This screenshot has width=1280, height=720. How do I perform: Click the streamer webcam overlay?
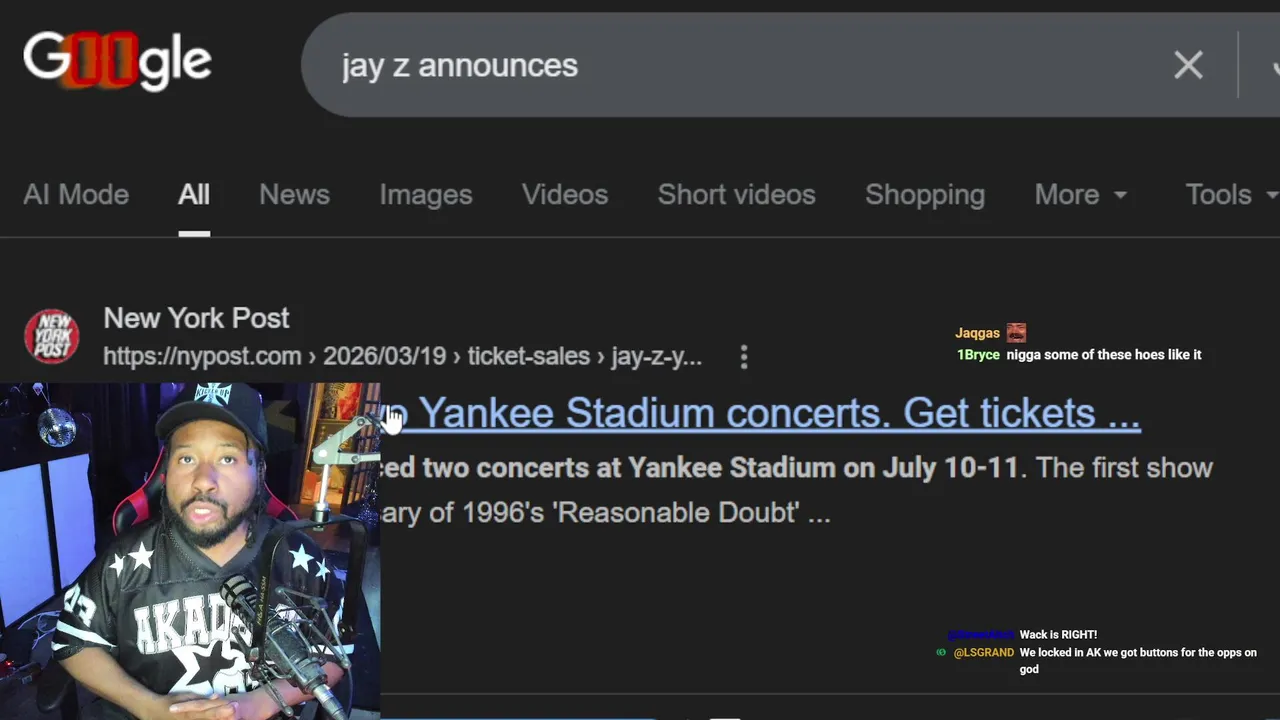190,551
